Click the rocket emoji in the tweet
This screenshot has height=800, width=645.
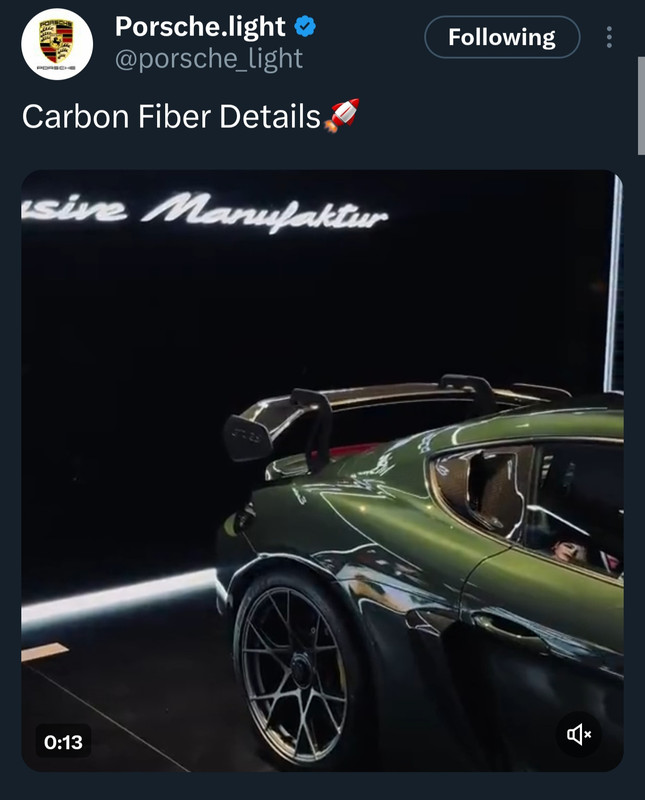click(x=342, y=116)
